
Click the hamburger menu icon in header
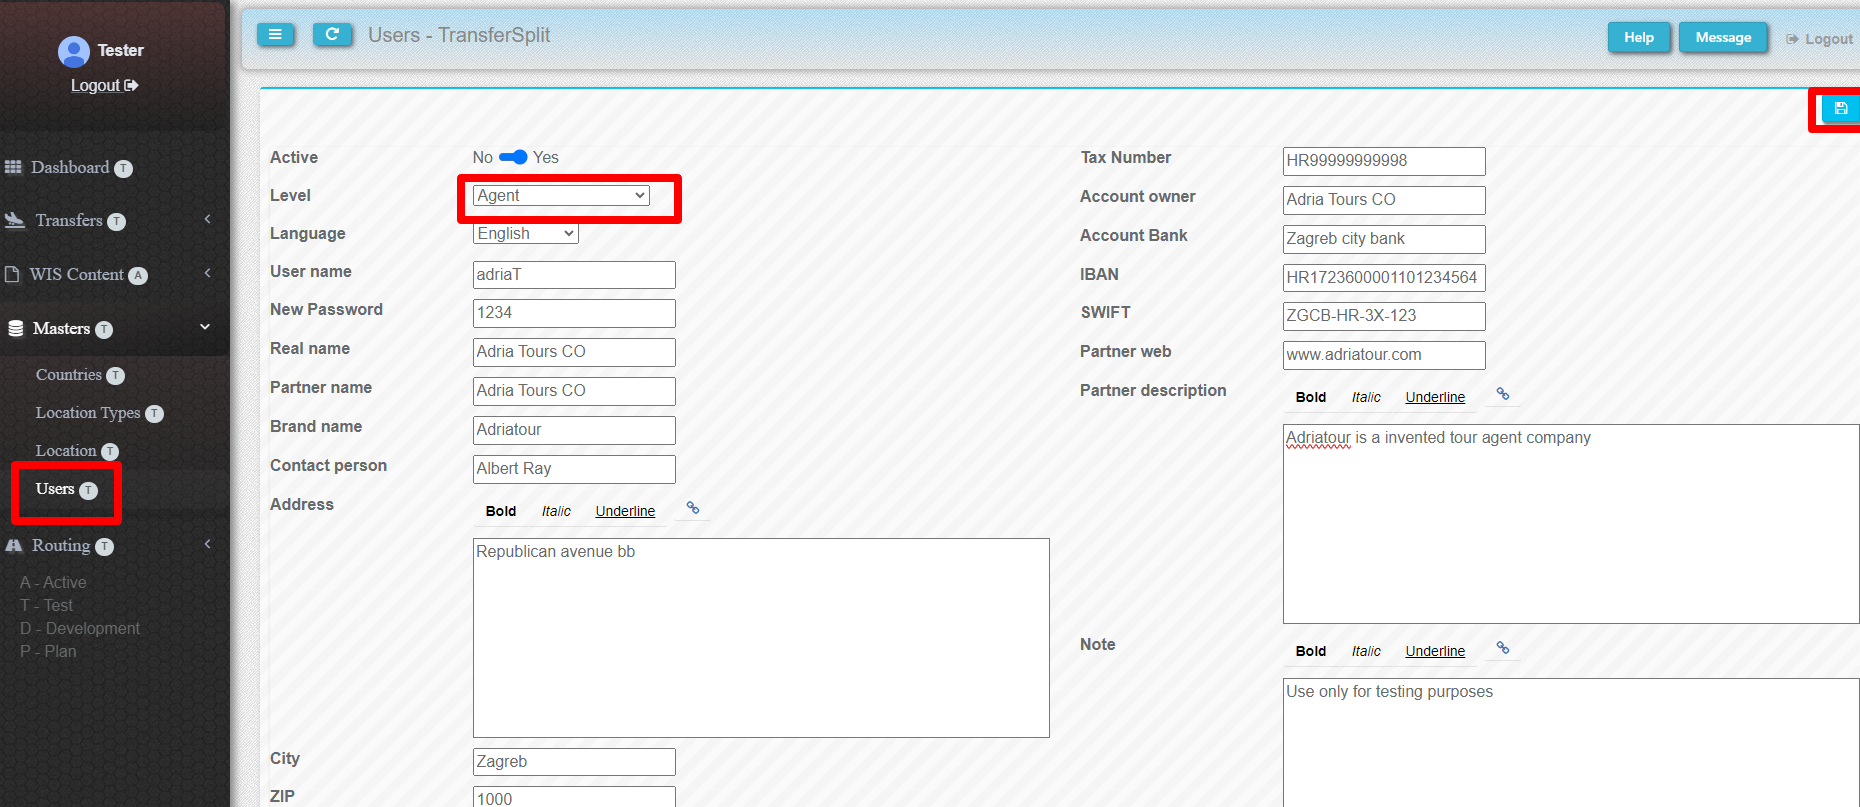coord(275,35)
